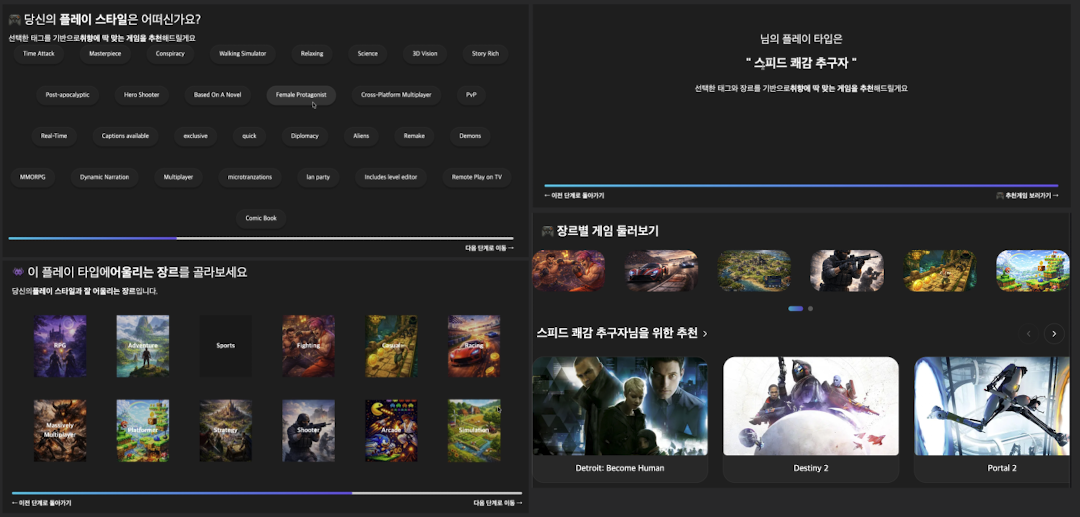Pick the Demons tag

pos(470,136)
